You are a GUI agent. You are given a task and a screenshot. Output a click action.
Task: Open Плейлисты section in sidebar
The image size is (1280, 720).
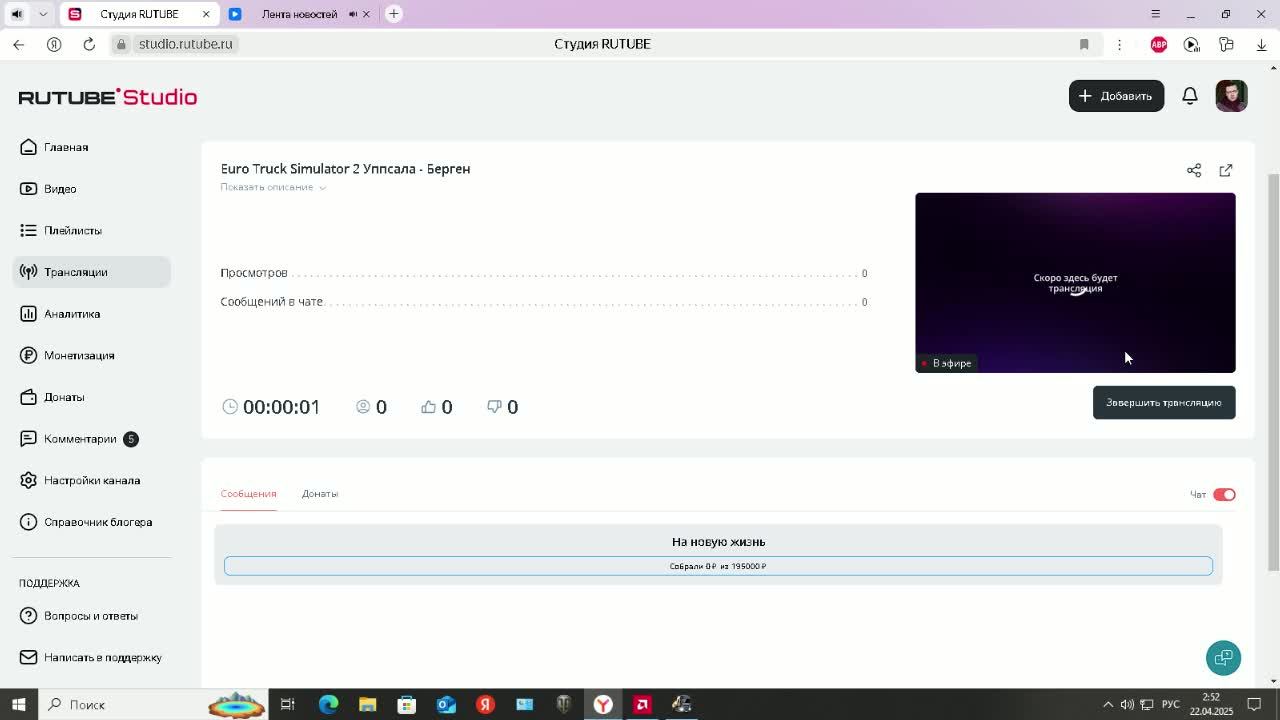tap(72, 230)
